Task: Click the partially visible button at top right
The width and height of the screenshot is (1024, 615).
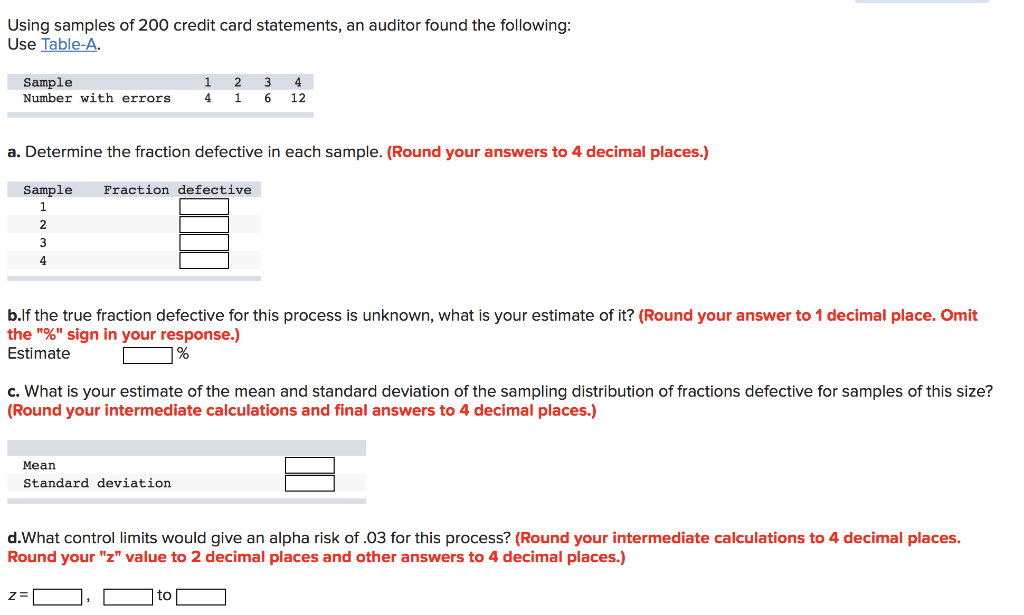Action: [x=921, y=3]
